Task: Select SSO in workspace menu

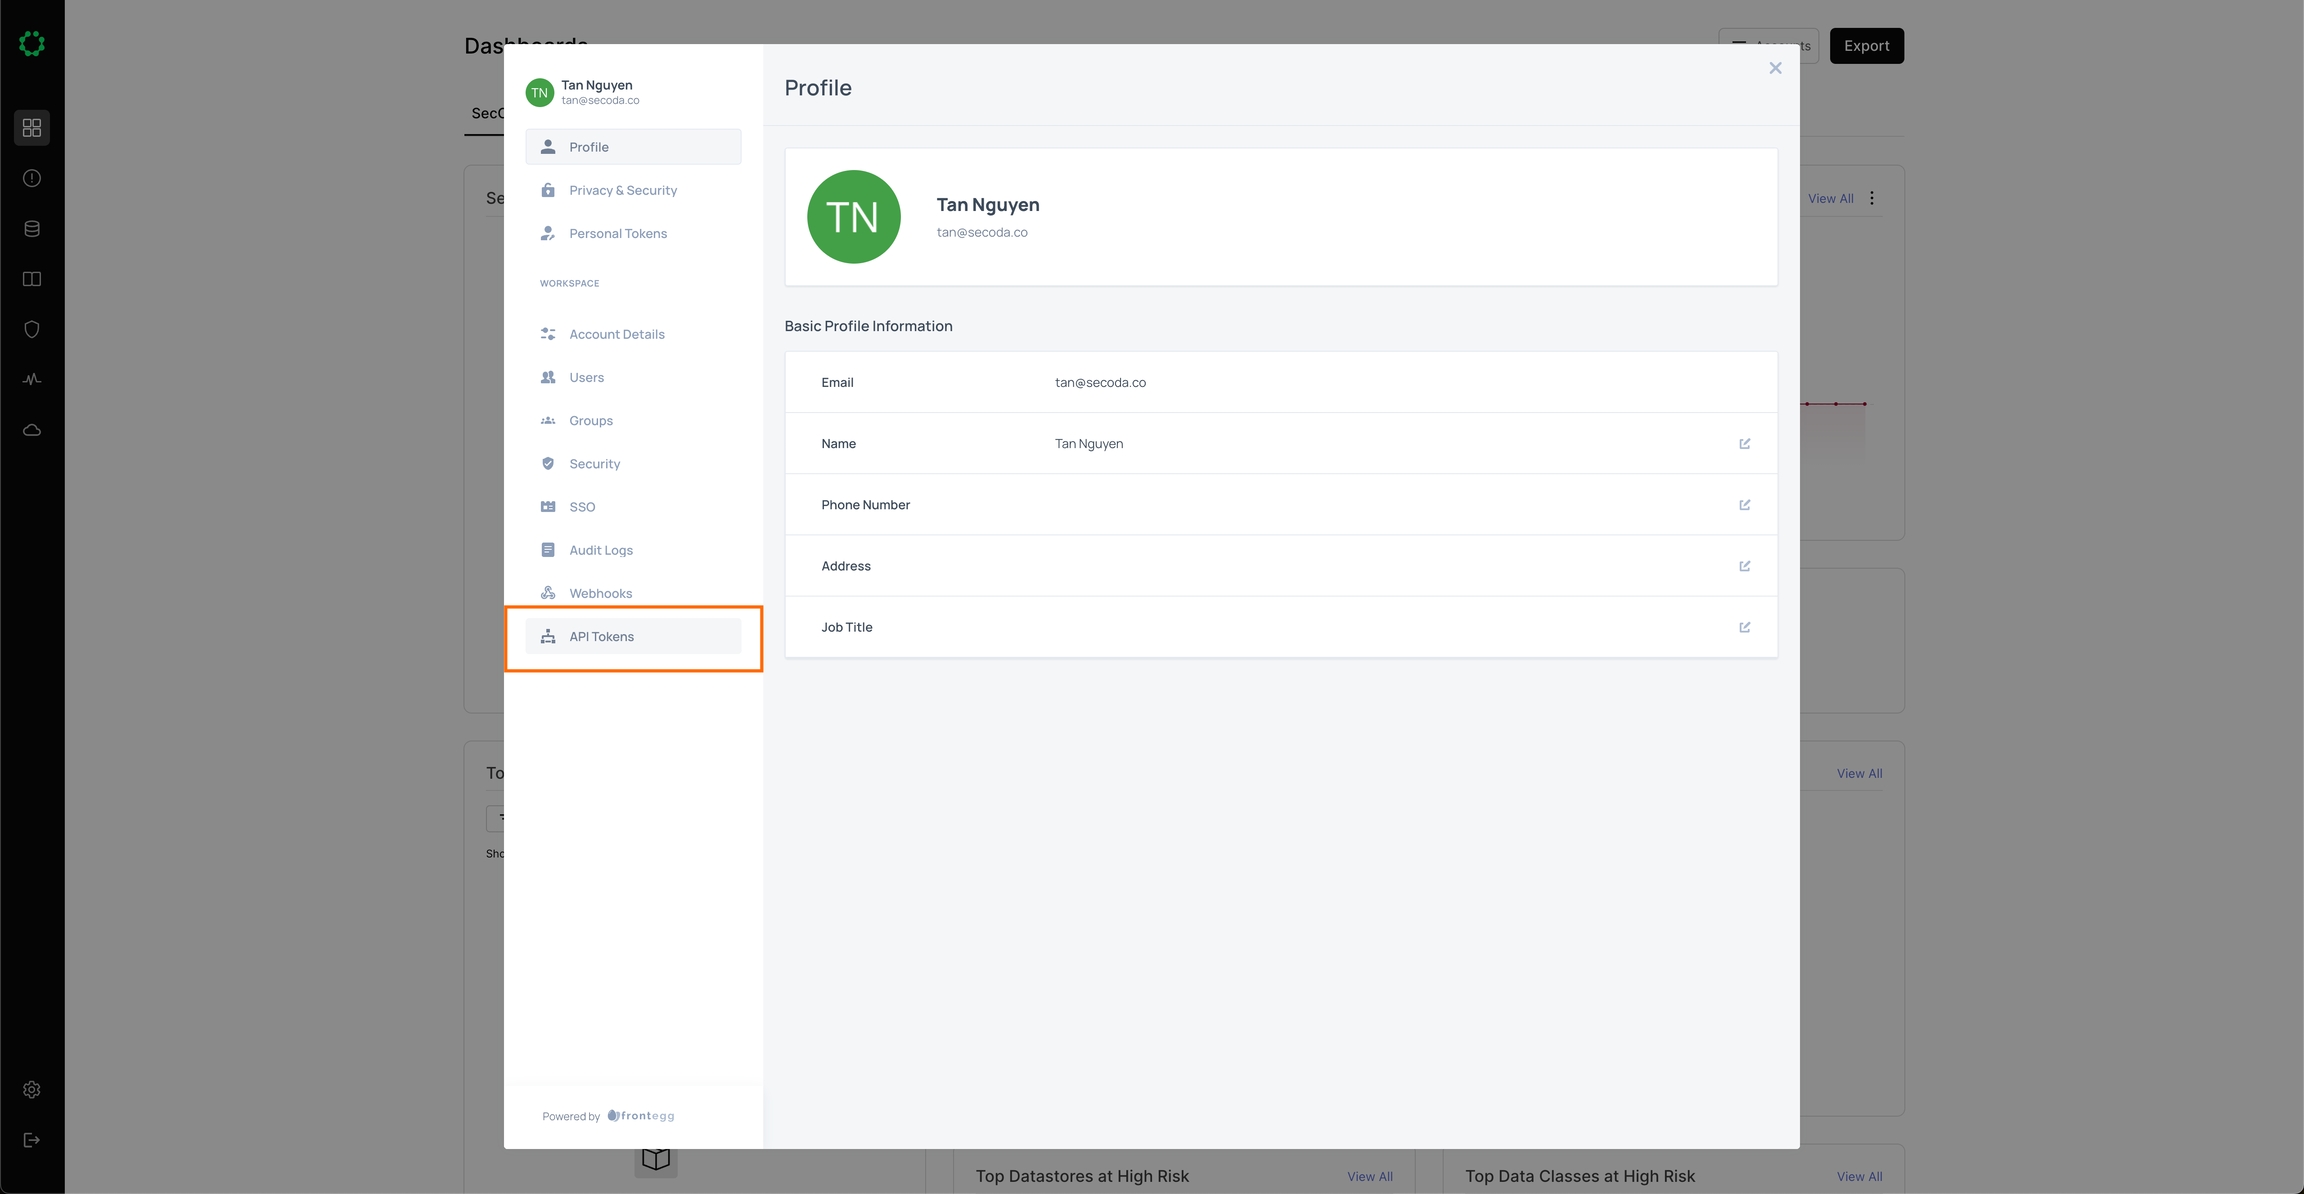Action: click(582, 507)
